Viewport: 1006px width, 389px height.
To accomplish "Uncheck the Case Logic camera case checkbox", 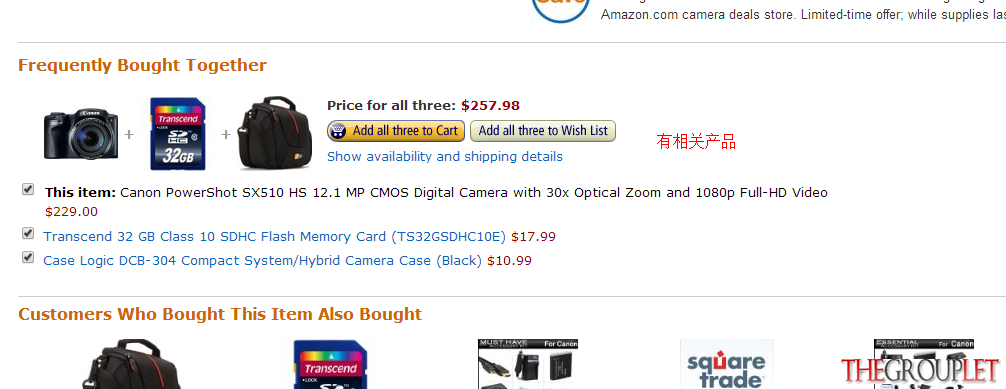I will [28, 257].
